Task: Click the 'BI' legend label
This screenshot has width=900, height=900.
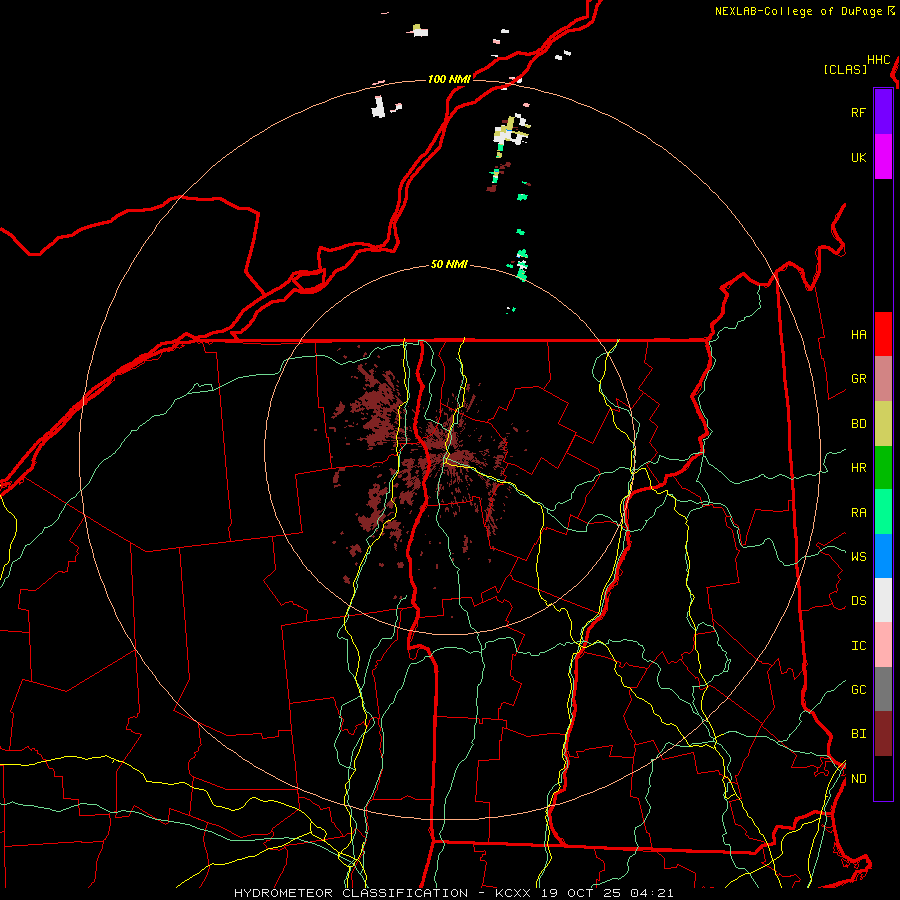Action: (x=858, y=734)
